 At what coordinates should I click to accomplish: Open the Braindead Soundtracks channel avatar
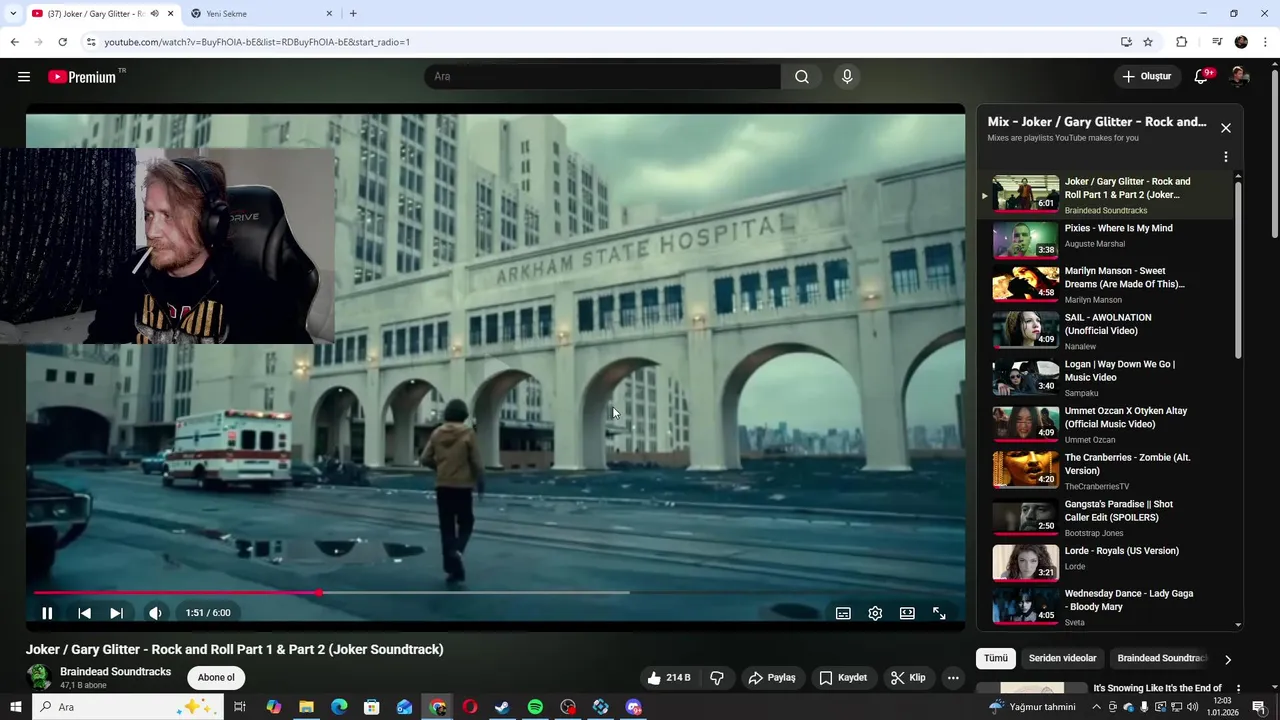click(x=39, y=677)
